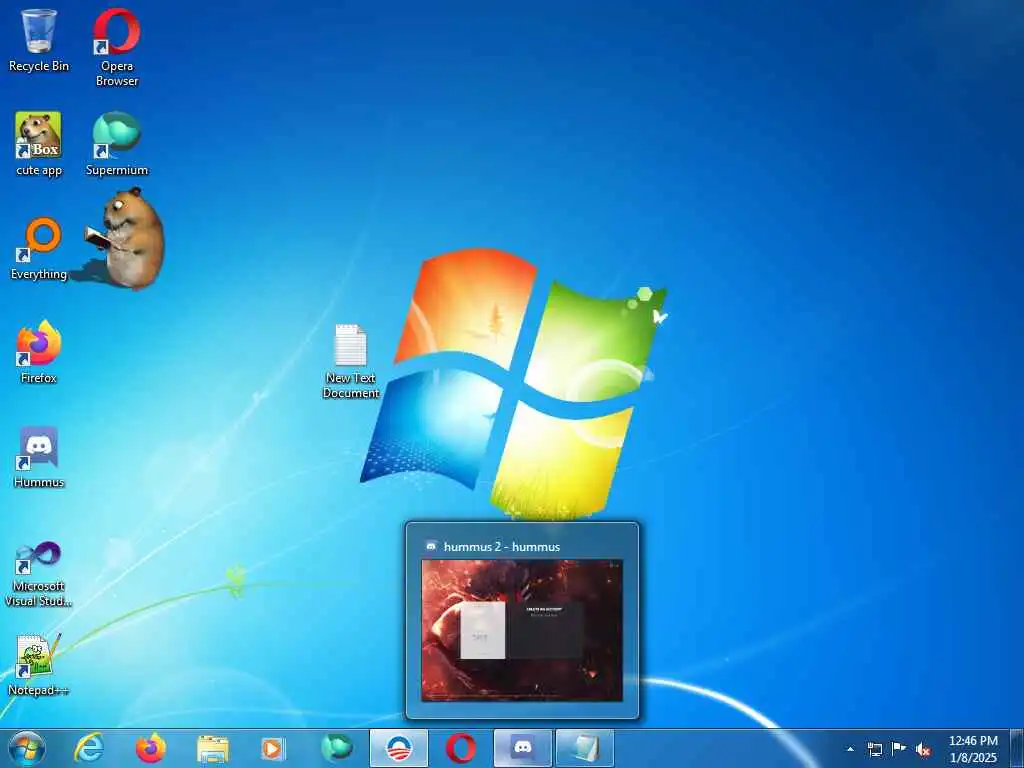Select the Firefox desktop shortcut
The height and width of the screenshot is (768, 1024).
click(x=39, y=351)
